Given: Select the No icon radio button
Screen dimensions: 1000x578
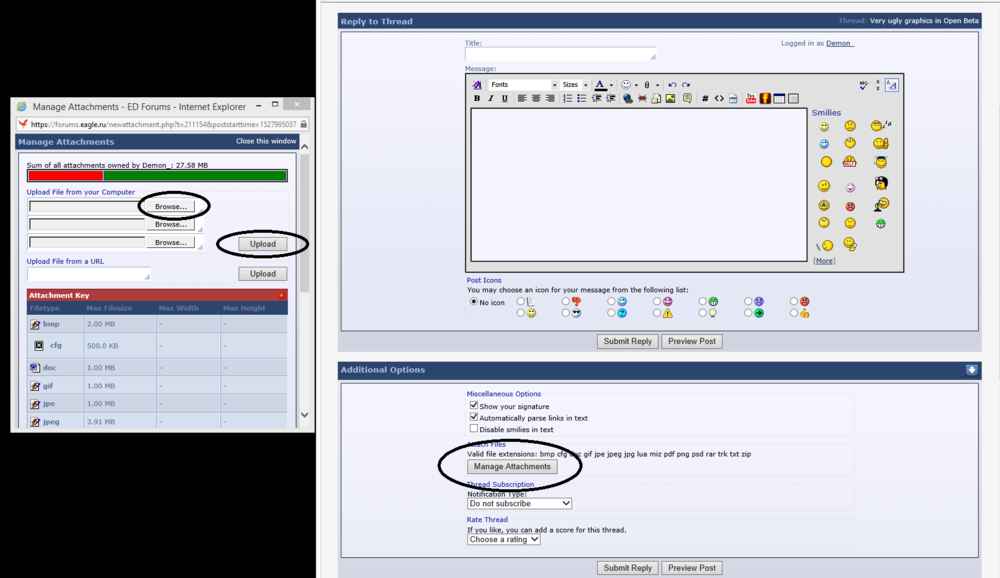Looking at the screenshot, I should [x=473, y=301].
